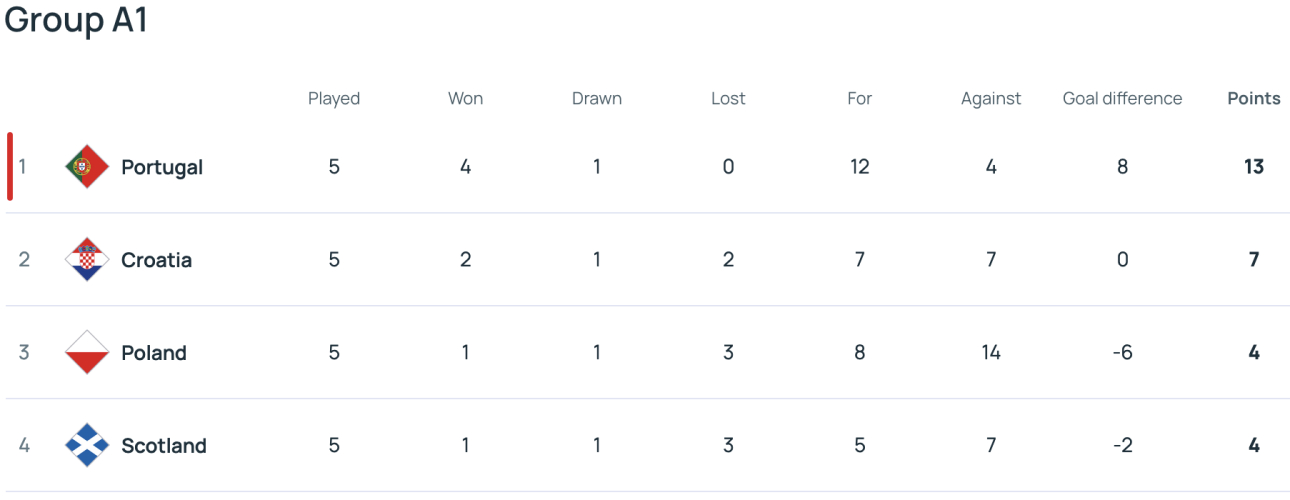Image resolution: width=1290 pixels, height=500 pixels.
Task: Click the Won column header
Action: click(x=465, y=98)
